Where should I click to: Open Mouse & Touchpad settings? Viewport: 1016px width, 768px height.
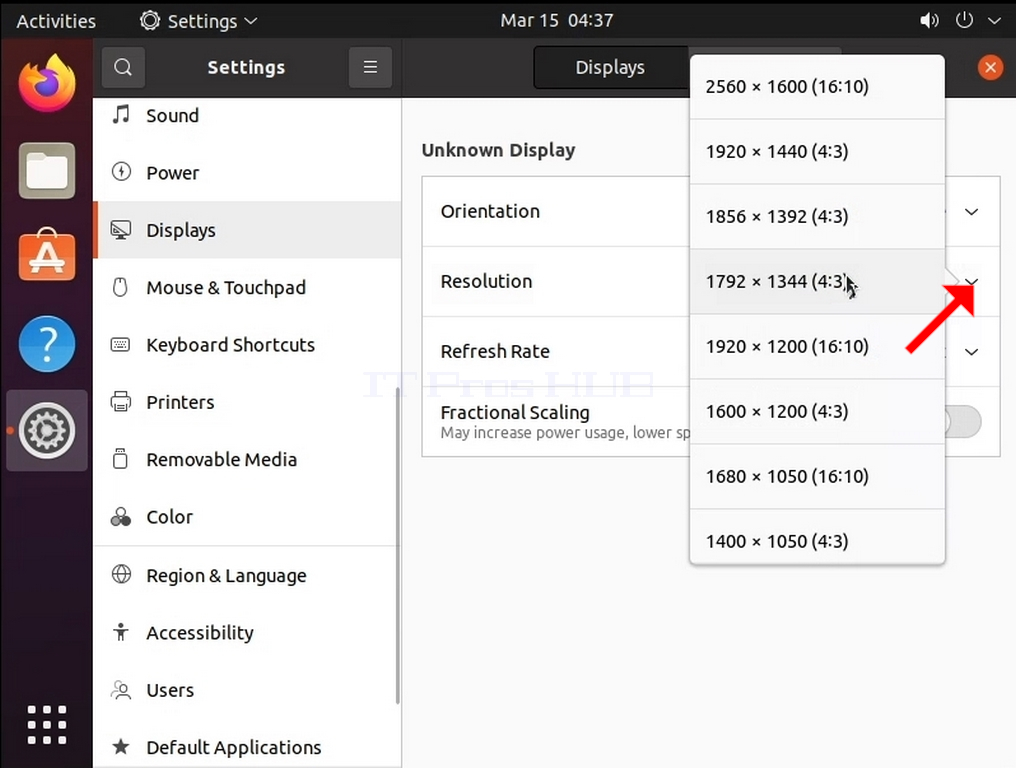[x=247, y=287]
